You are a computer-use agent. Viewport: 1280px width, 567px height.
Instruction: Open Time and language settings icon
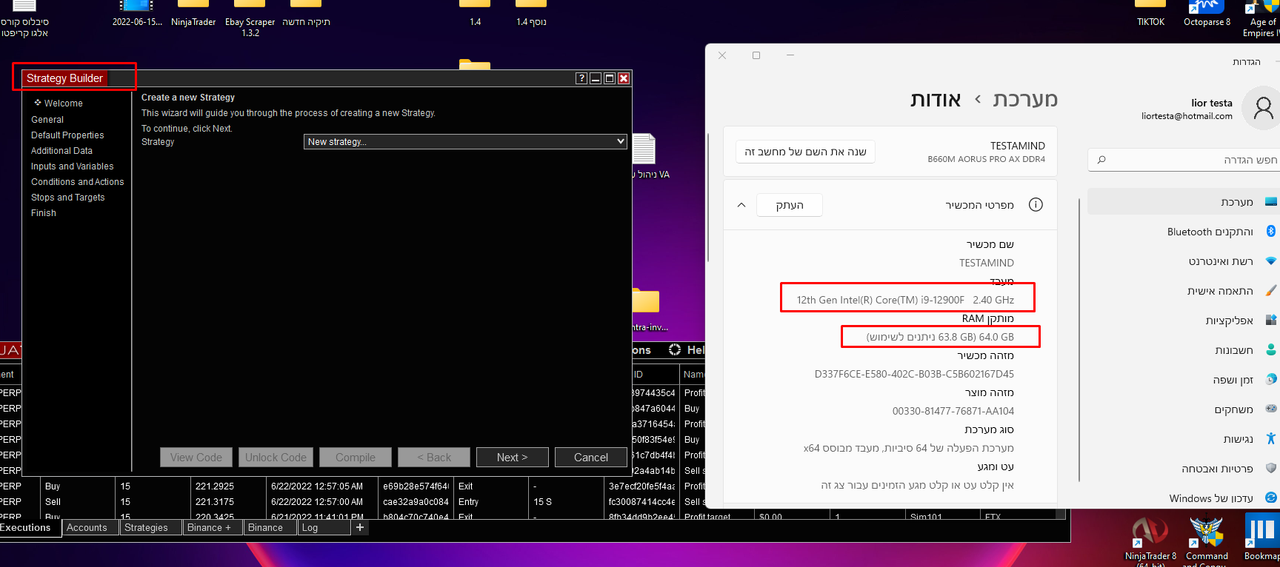coord(1271,380)
